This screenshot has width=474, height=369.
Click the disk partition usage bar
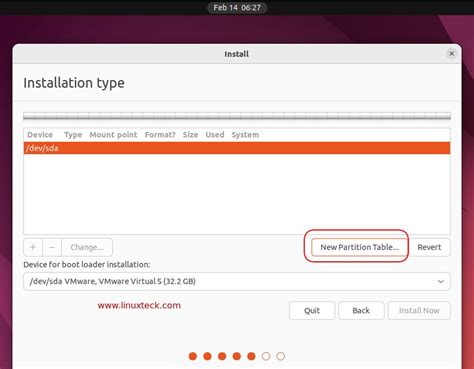tap(237, 116)
